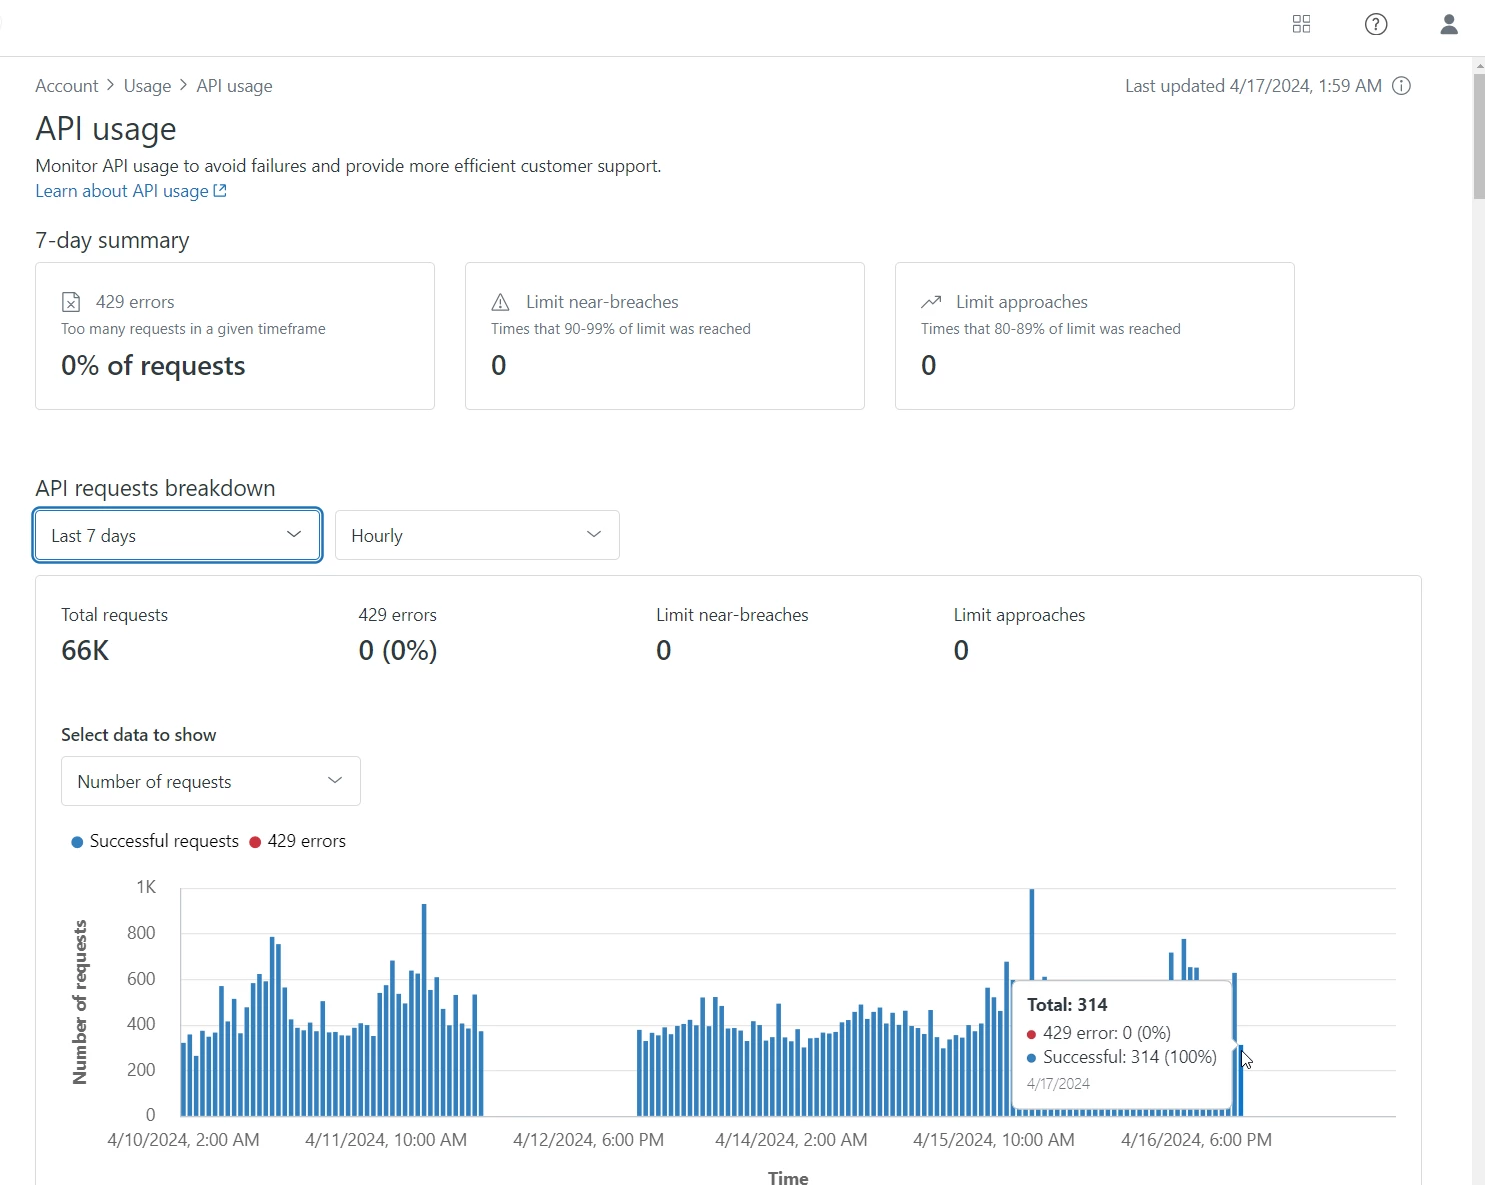Click the "Total: 314" tooltip text

coord(1067,1005)
